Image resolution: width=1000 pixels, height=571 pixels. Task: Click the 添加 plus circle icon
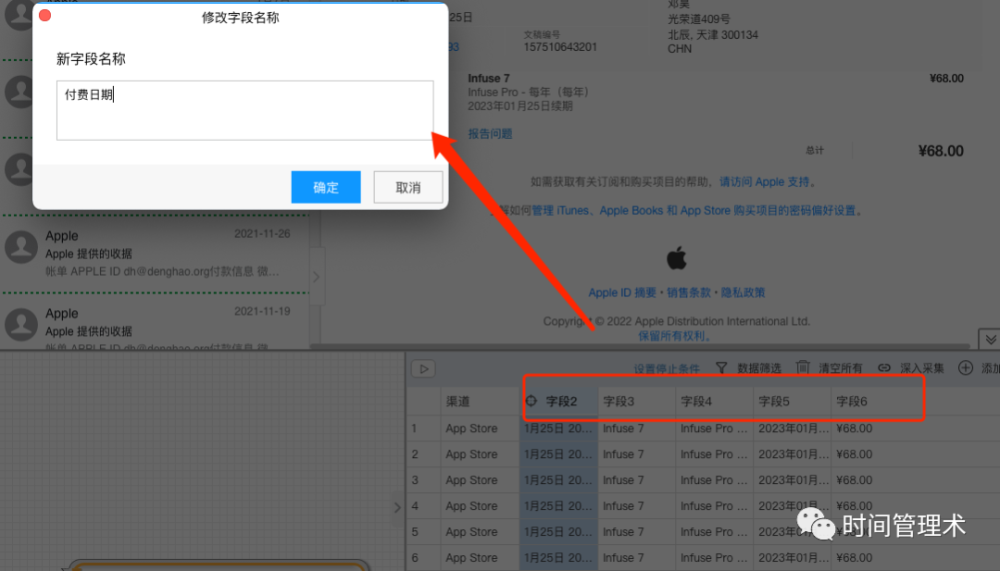(966, 367)
